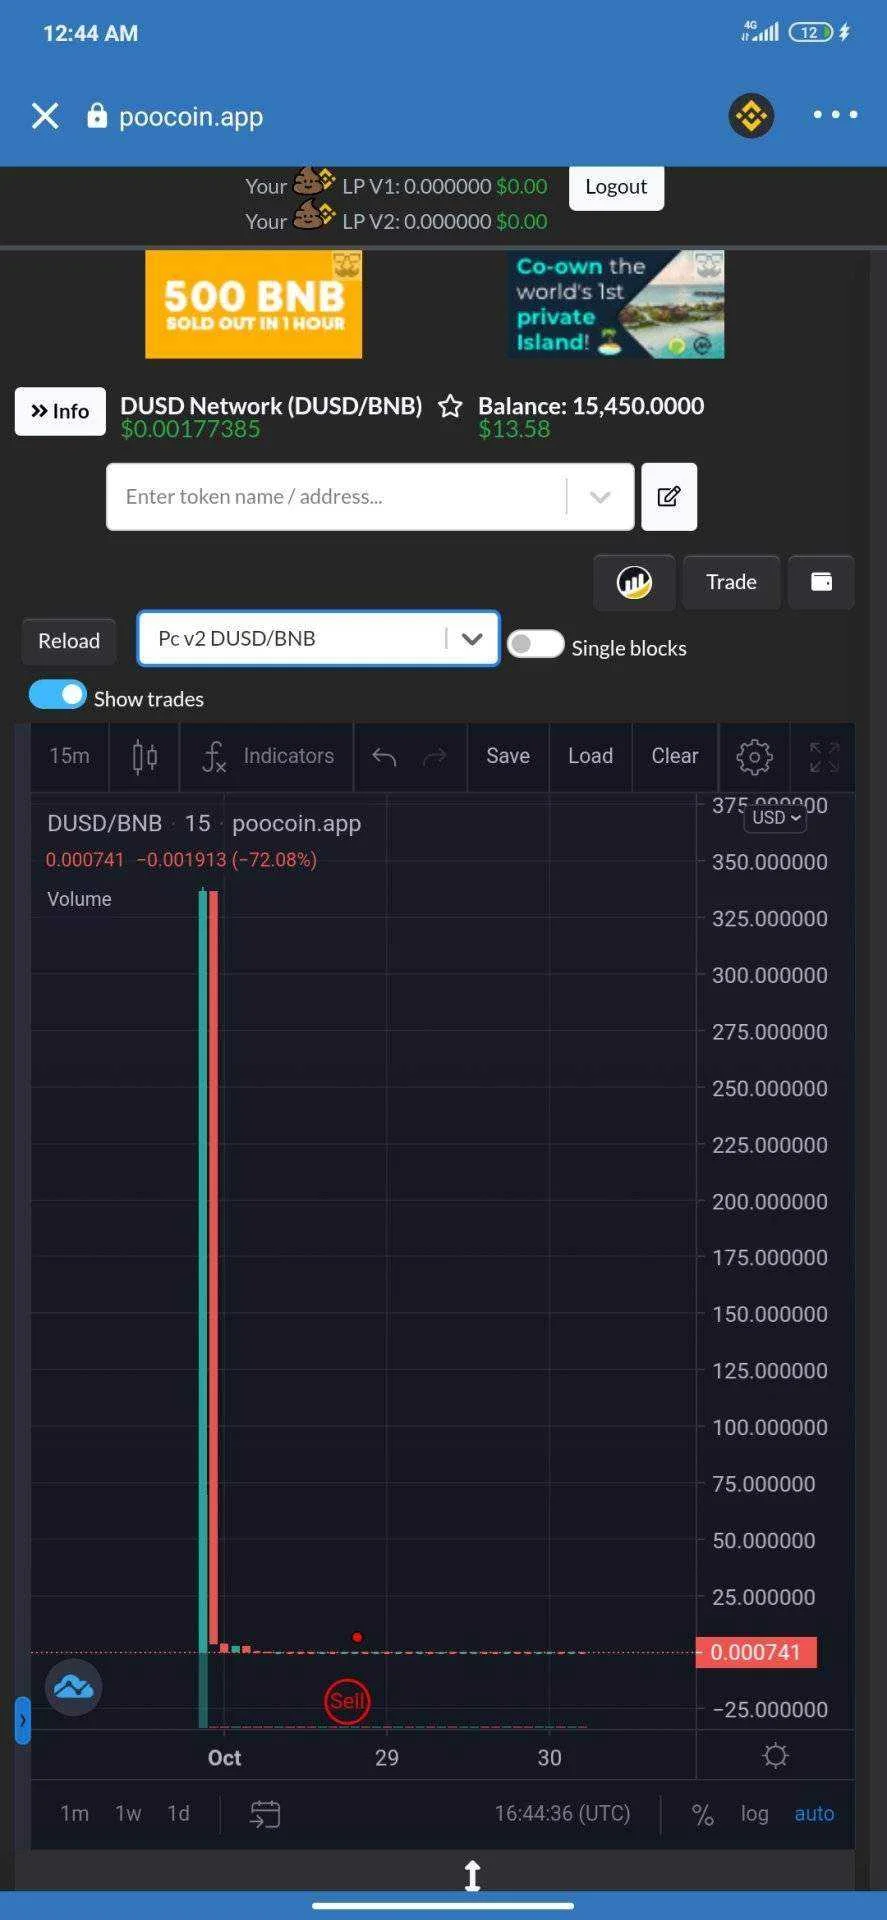Open the wallet icon button

click(x=821, y=582)
